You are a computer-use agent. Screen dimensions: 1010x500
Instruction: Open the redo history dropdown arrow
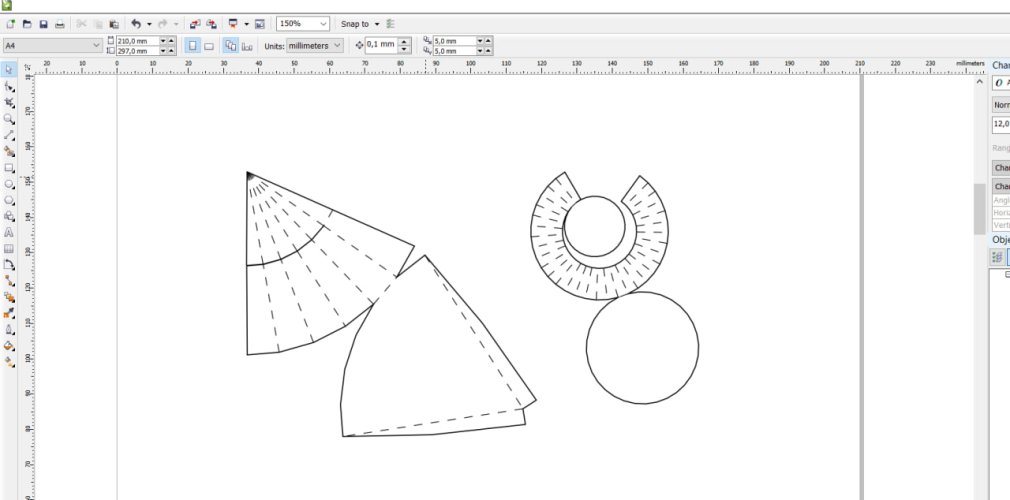point(176,24)
